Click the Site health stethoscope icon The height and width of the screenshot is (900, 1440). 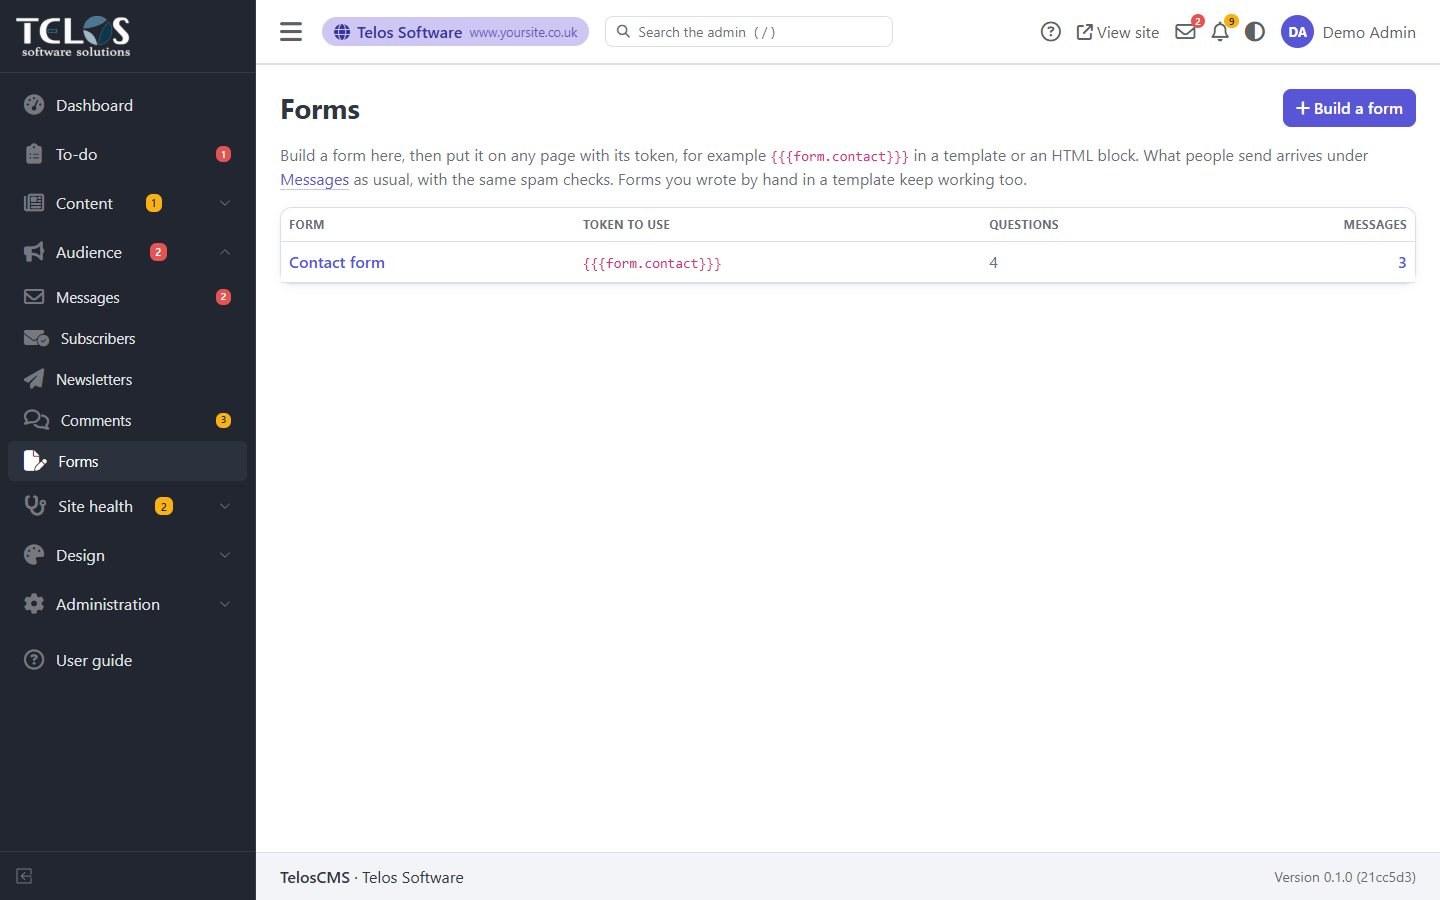click(x=35, y=506)
